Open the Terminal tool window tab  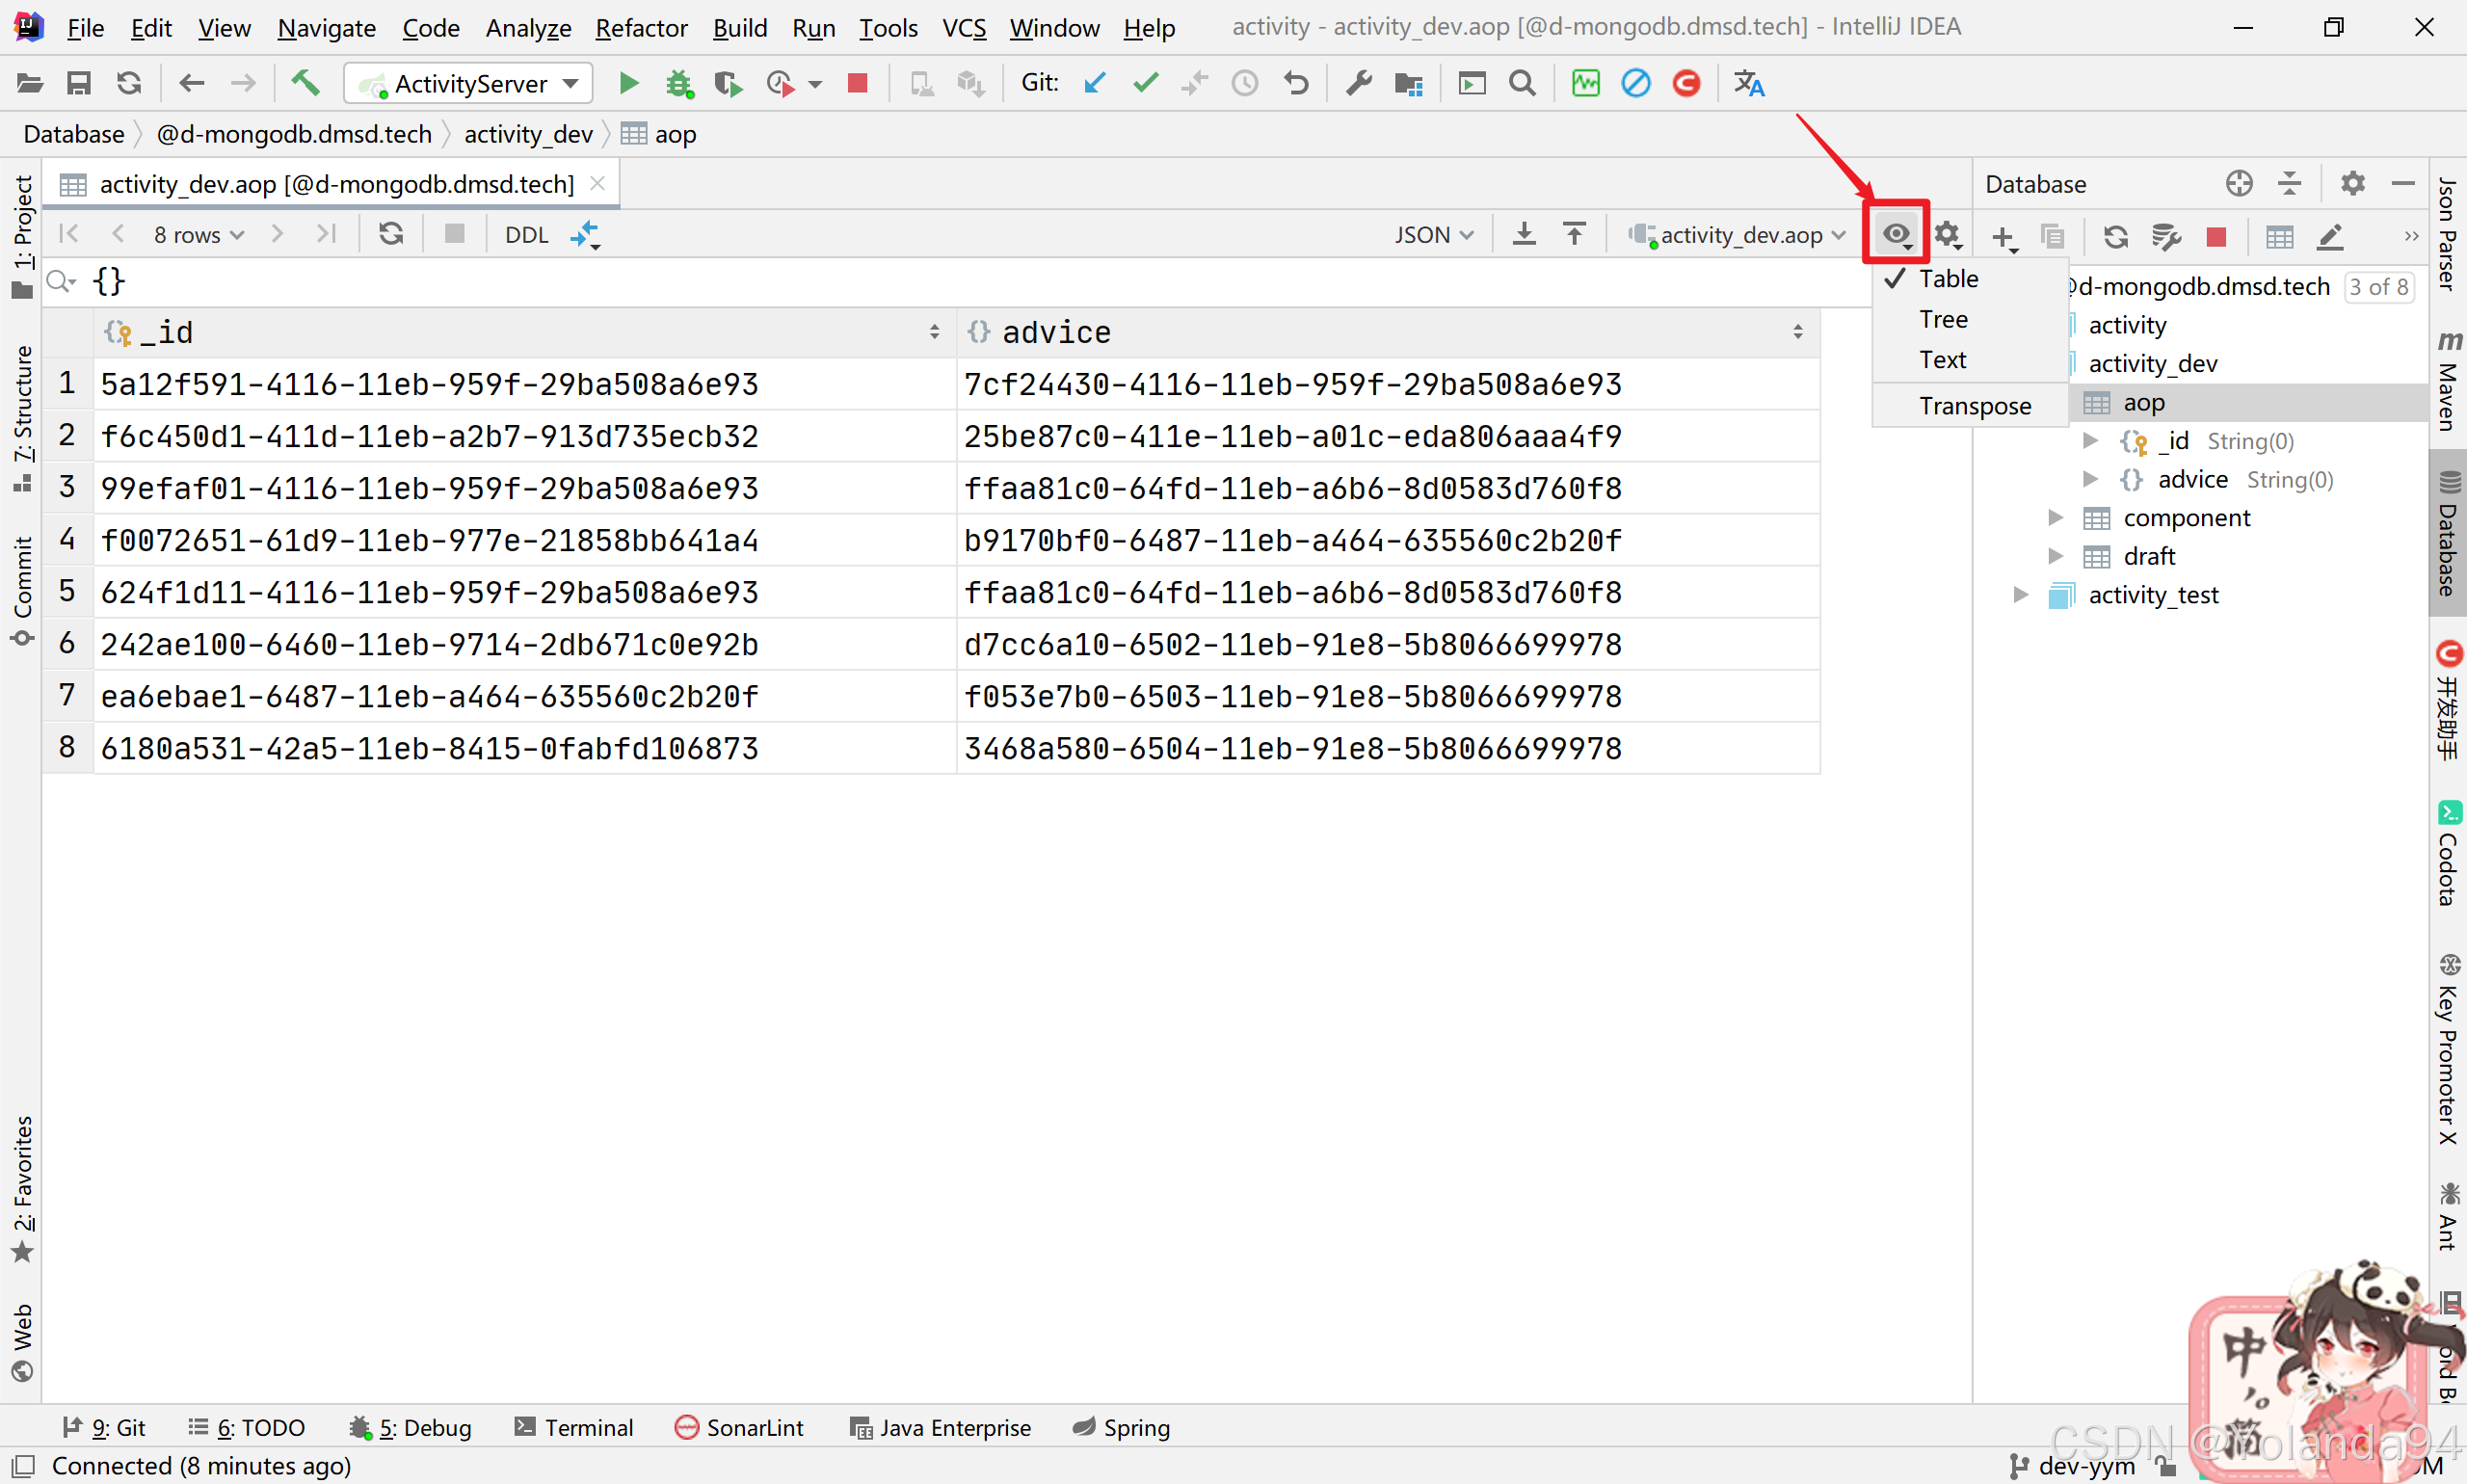pos(574,1427)
